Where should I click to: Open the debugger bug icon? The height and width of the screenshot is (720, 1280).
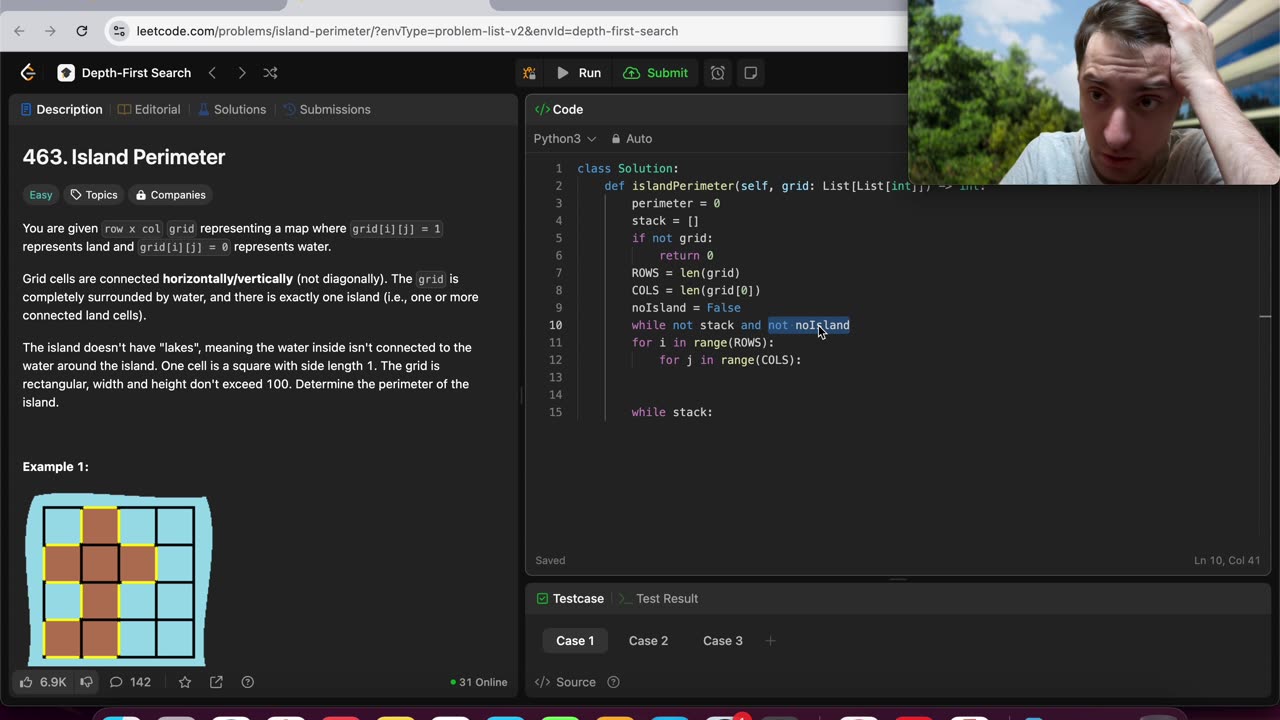point(529,73)
